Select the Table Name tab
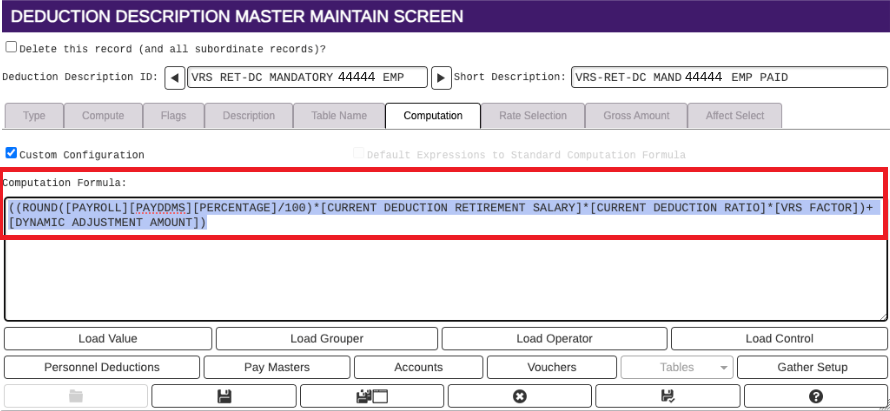 click(x=339, y=116)
